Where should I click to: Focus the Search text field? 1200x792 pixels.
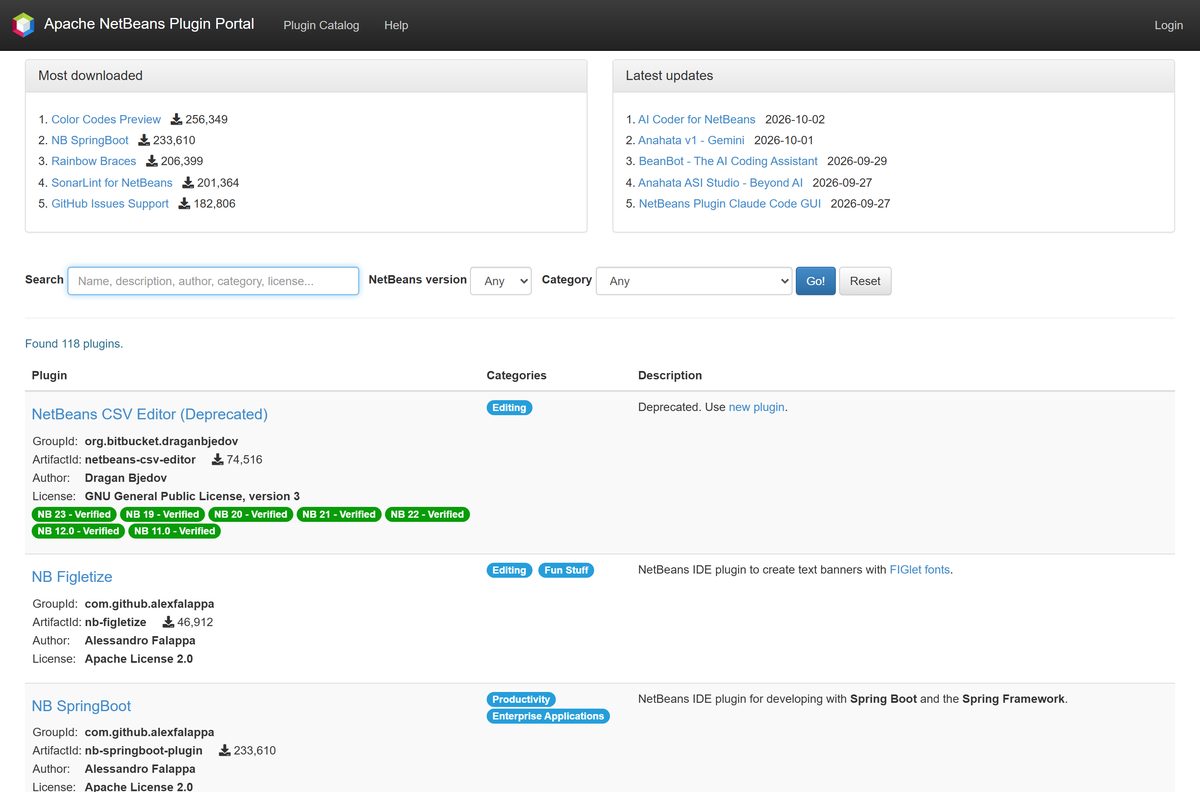click(x=213, y=281)
